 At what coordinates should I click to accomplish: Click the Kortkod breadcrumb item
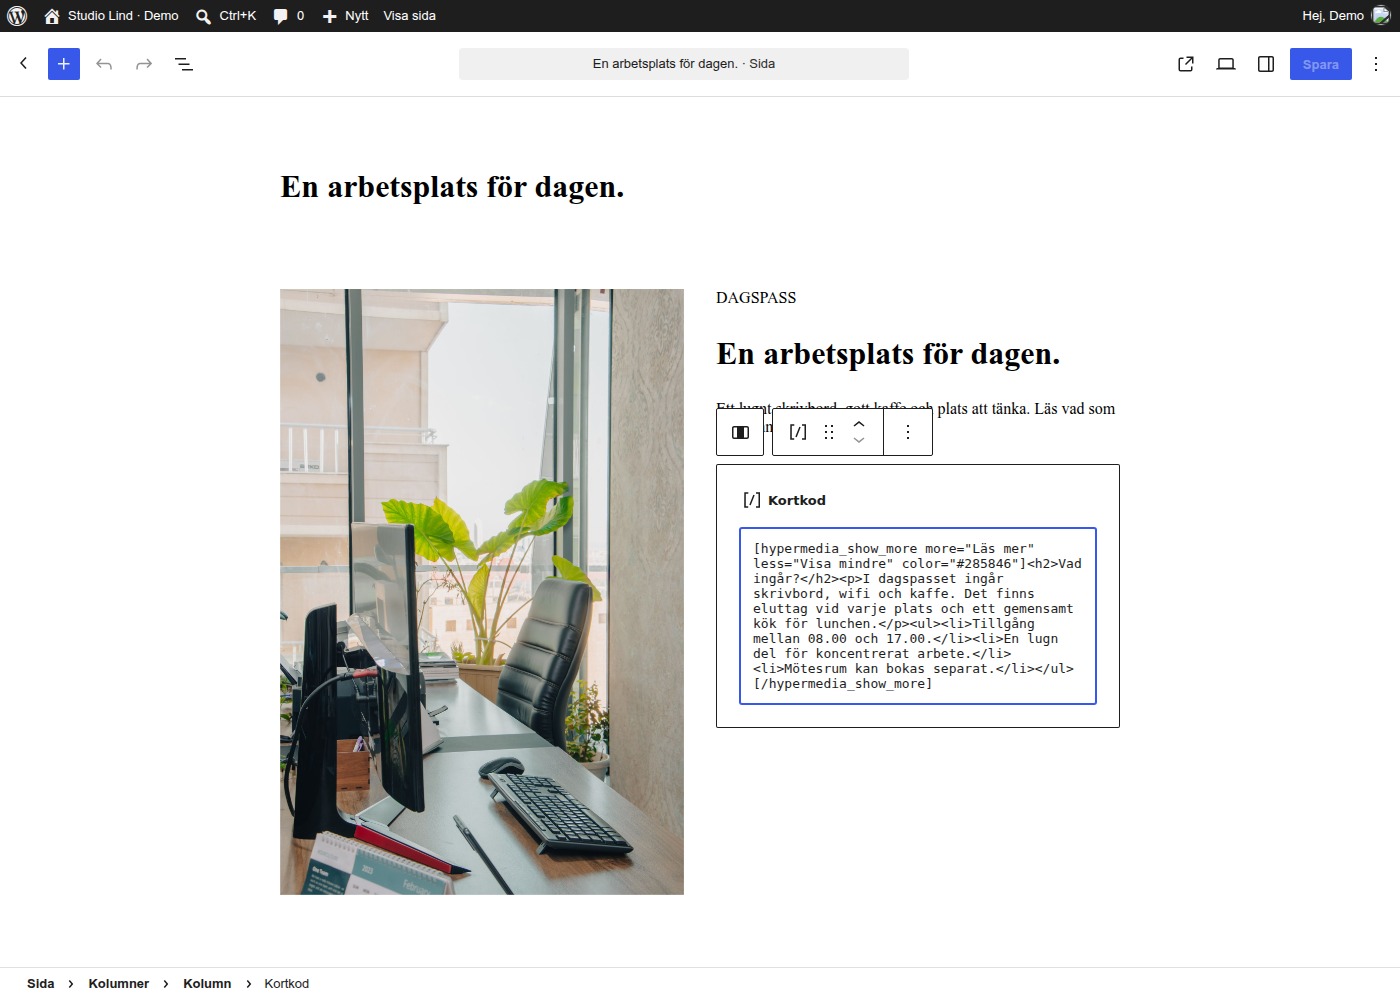pos(287,984)
